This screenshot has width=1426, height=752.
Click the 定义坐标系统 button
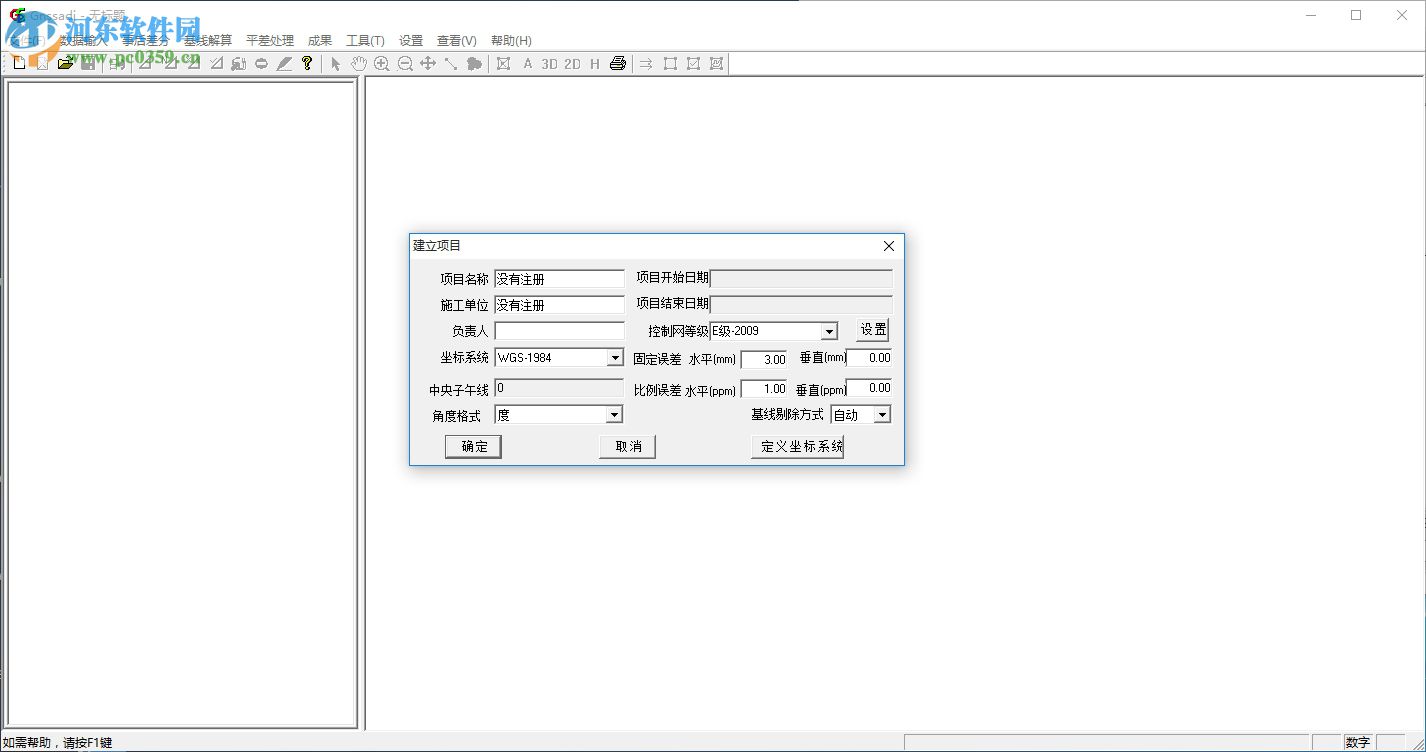[797, 447]
